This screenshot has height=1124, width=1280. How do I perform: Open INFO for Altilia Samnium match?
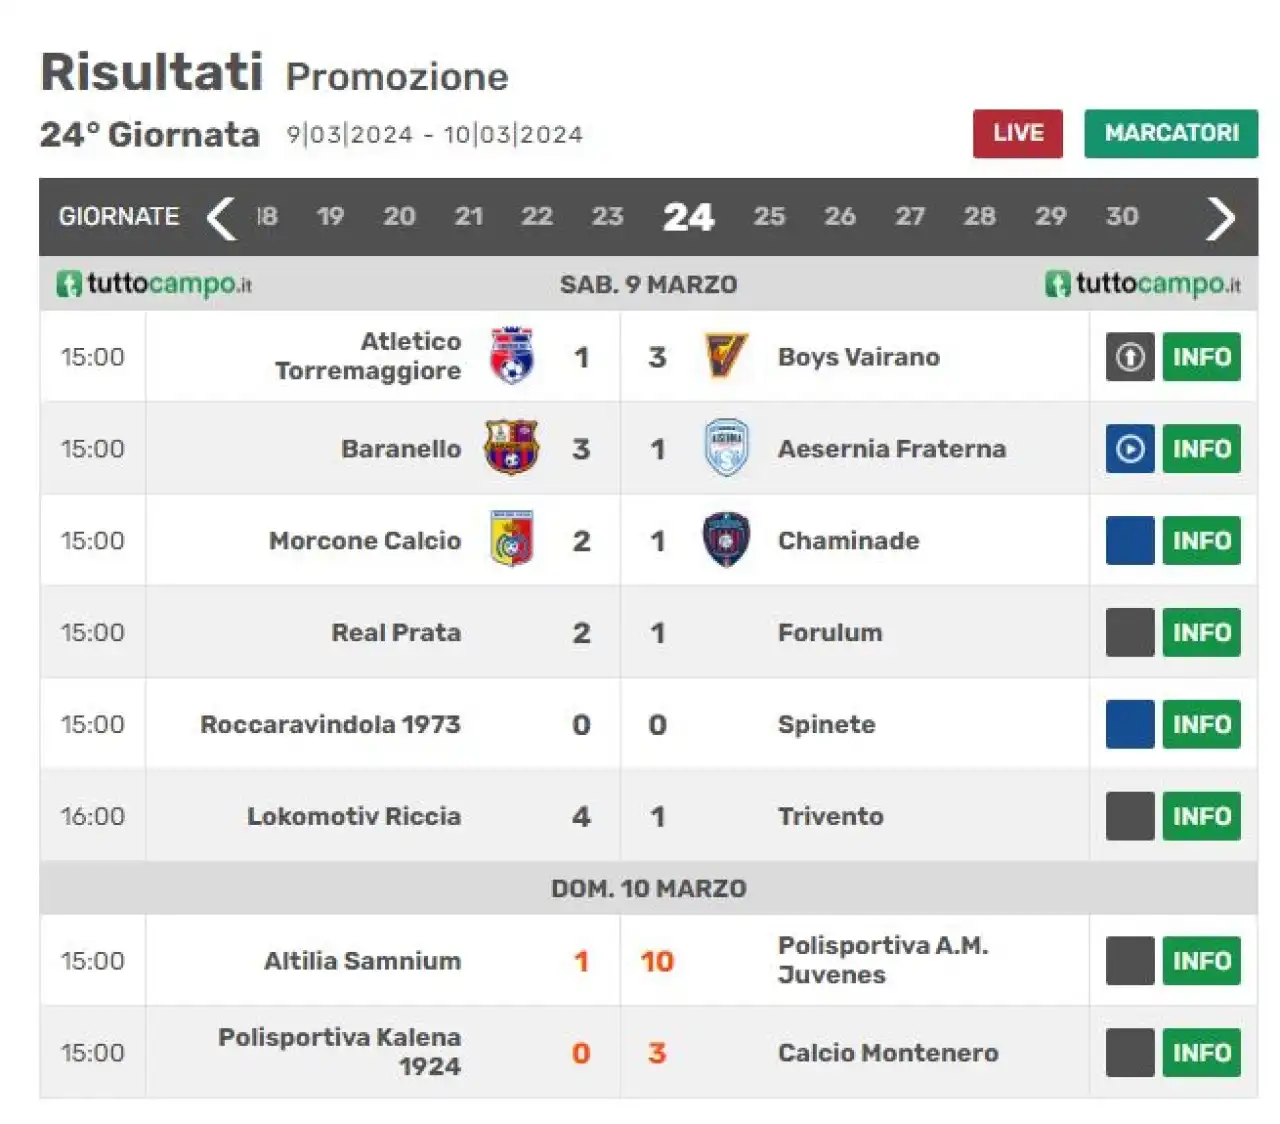click(1201, 961)
